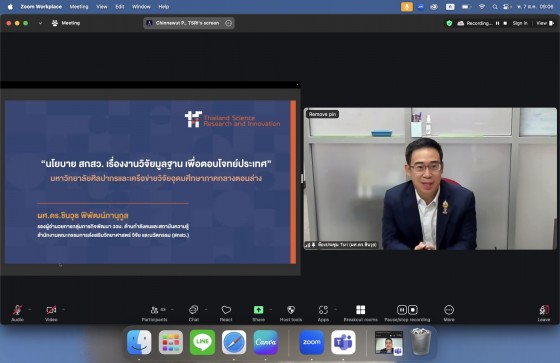Stop recording from top bar indicator

click(505, 23)
